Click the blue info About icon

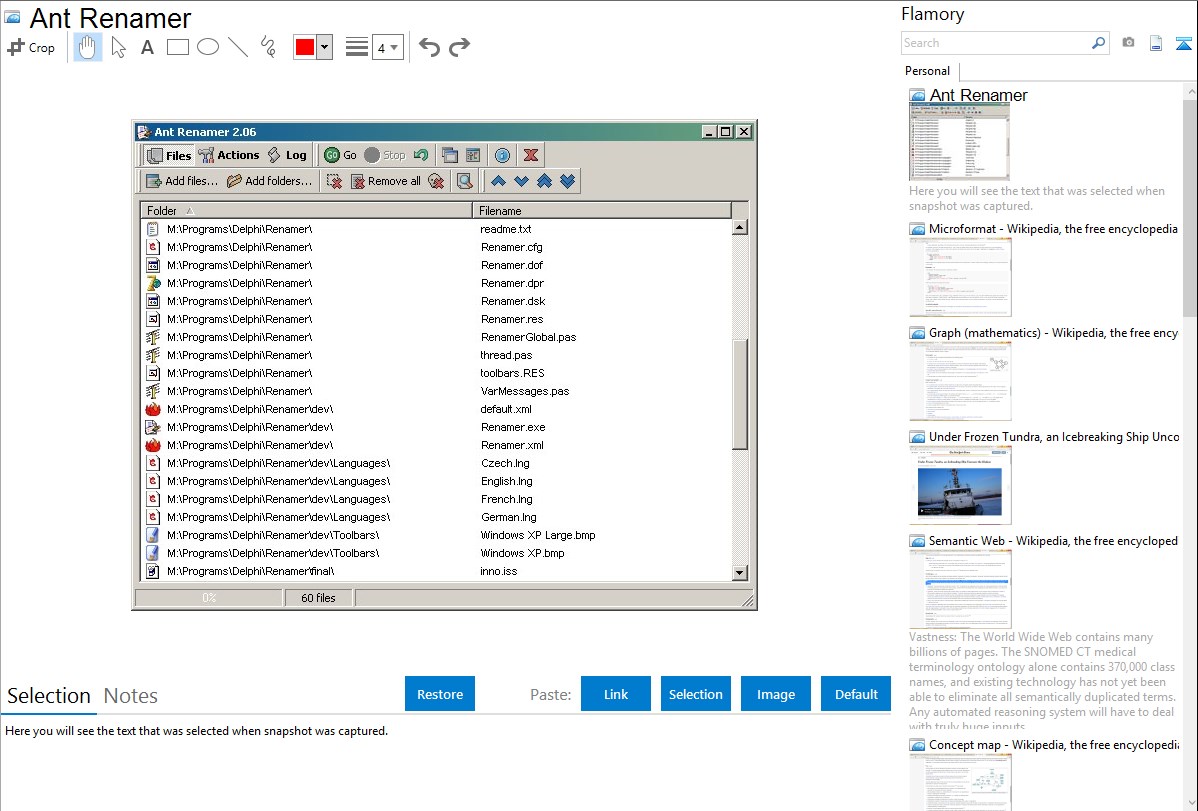502,155
